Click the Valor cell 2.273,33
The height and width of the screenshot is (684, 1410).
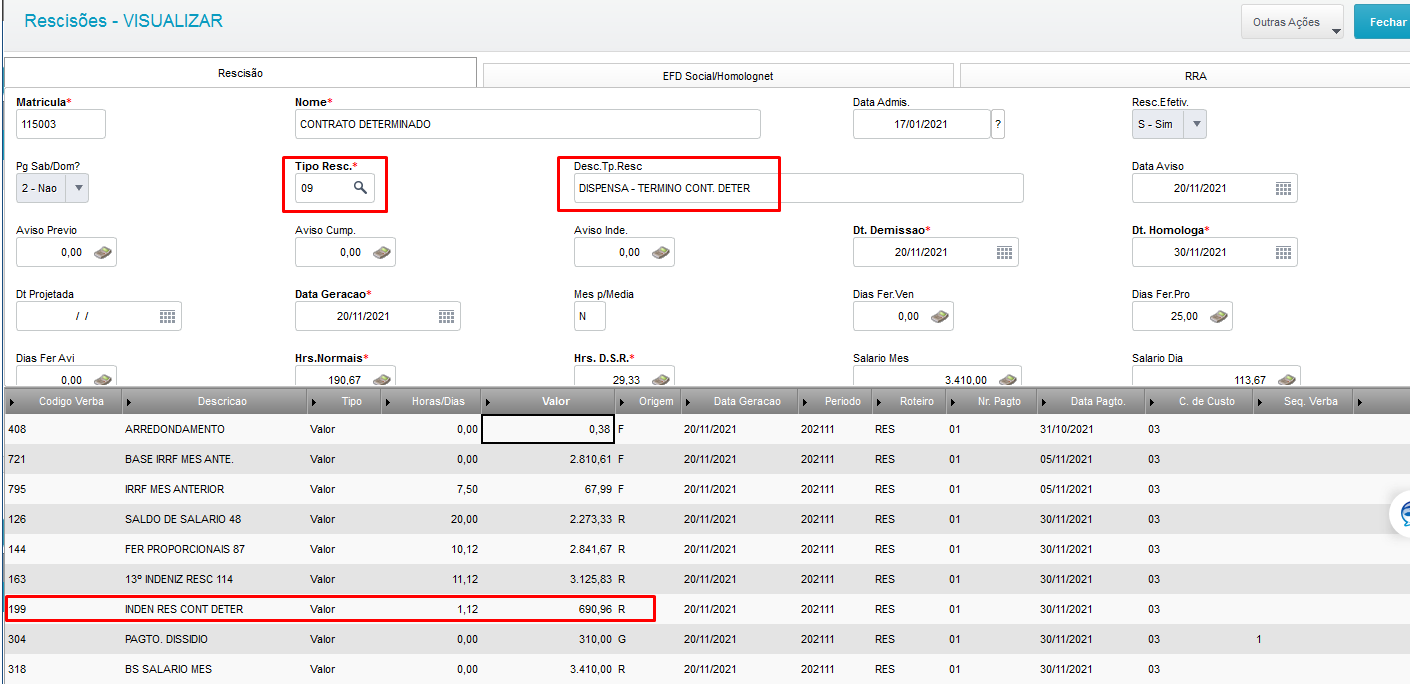click(x=548, y=519)
